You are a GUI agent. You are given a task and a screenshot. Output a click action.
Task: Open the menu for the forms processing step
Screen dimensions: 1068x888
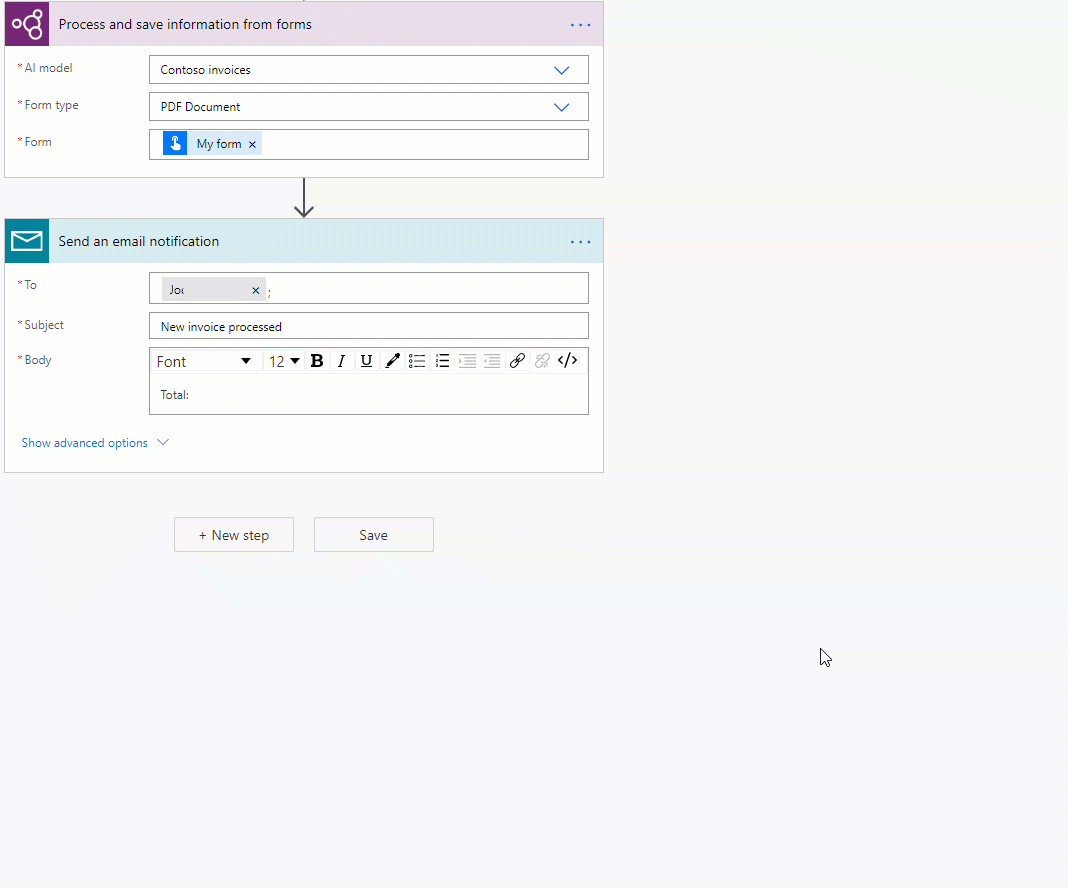tap(580, 24)
